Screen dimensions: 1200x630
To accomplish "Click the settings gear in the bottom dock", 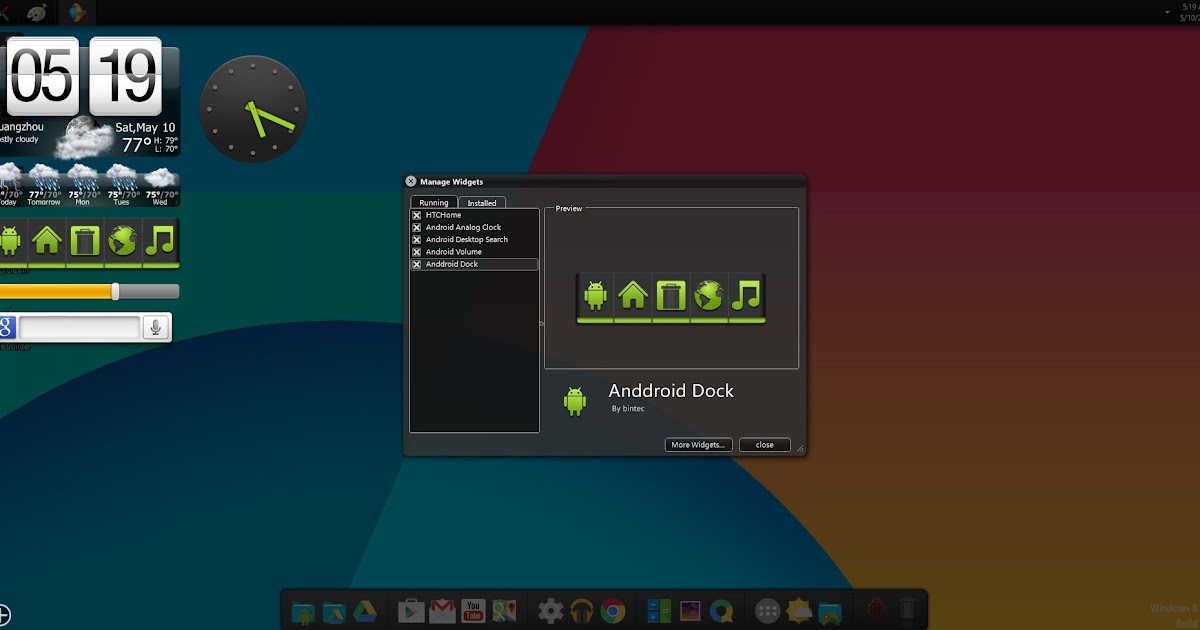I will 551,610.
